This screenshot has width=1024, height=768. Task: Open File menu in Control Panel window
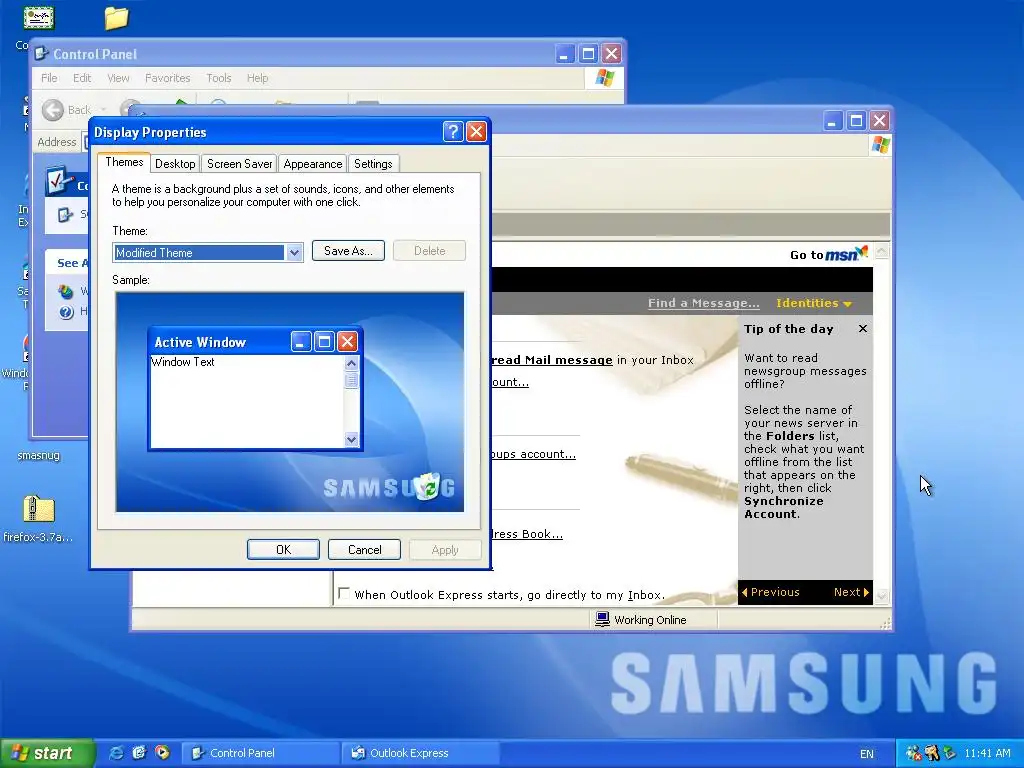(49, 78)
